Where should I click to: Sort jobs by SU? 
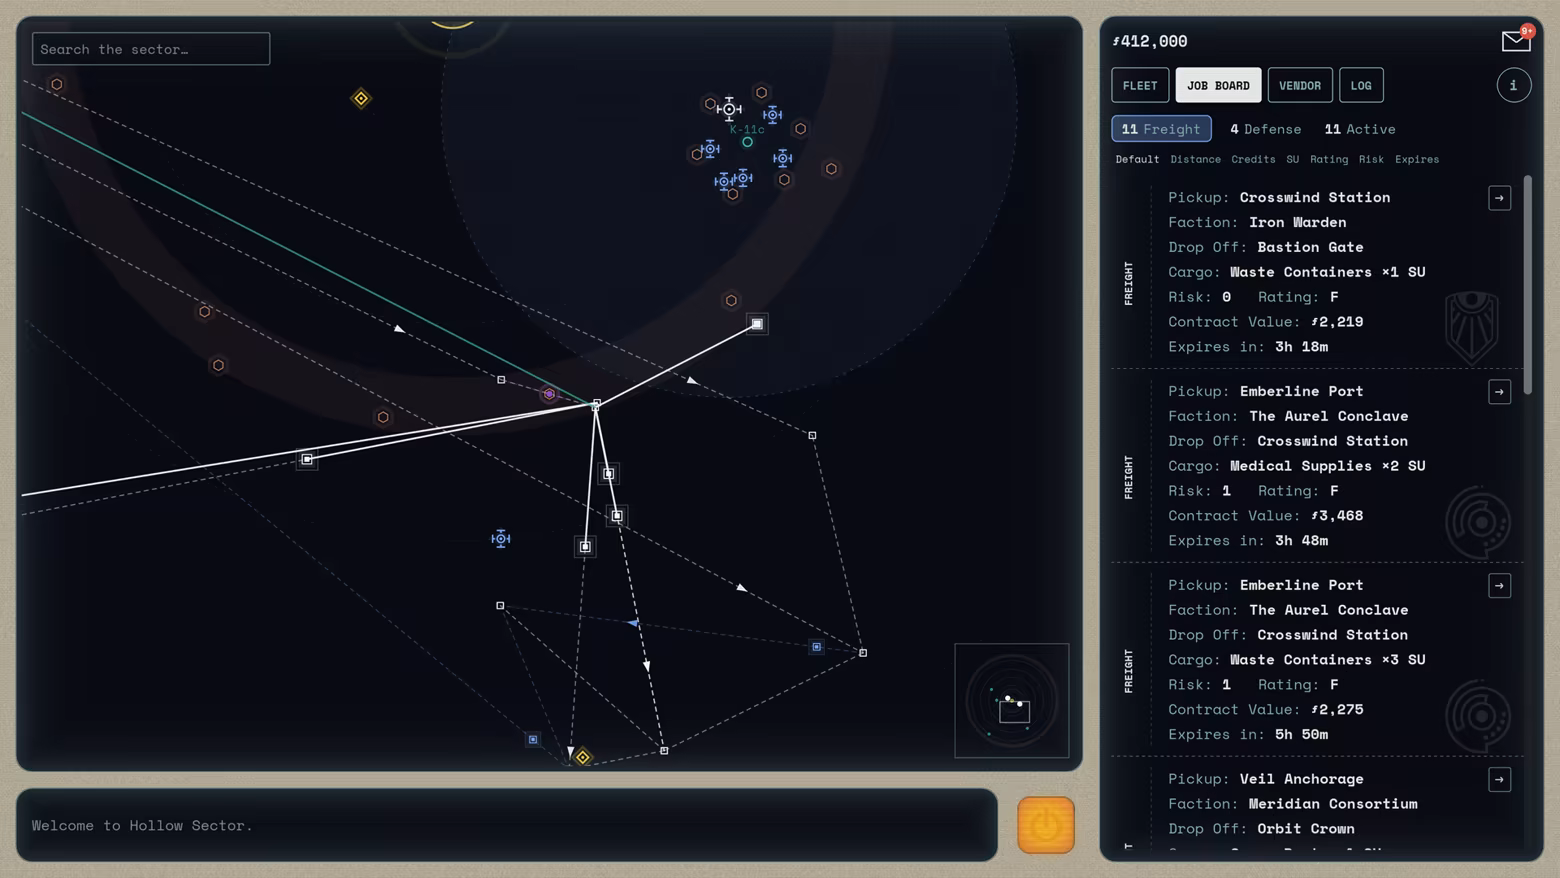coord(1292,159)
